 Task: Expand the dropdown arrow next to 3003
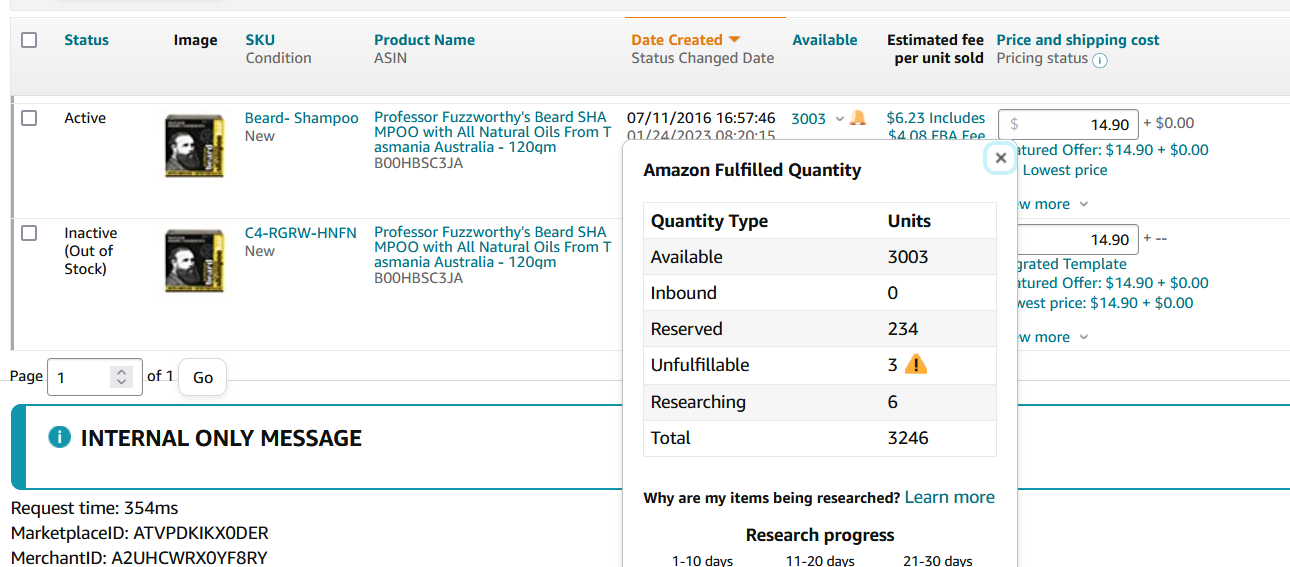(x=839, y=119)
